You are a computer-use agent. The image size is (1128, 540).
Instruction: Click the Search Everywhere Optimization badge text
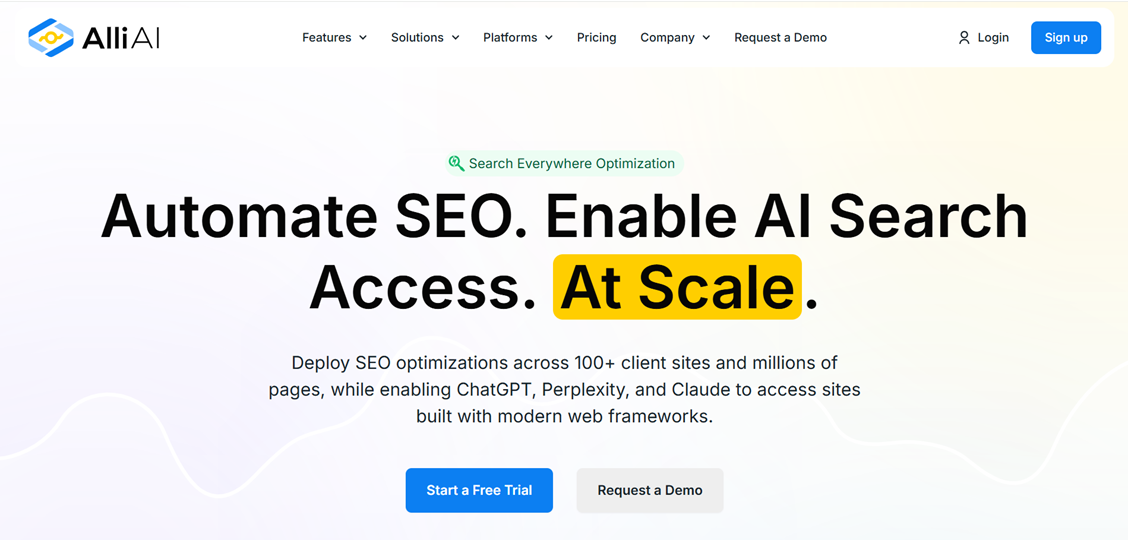coord(571,163)
